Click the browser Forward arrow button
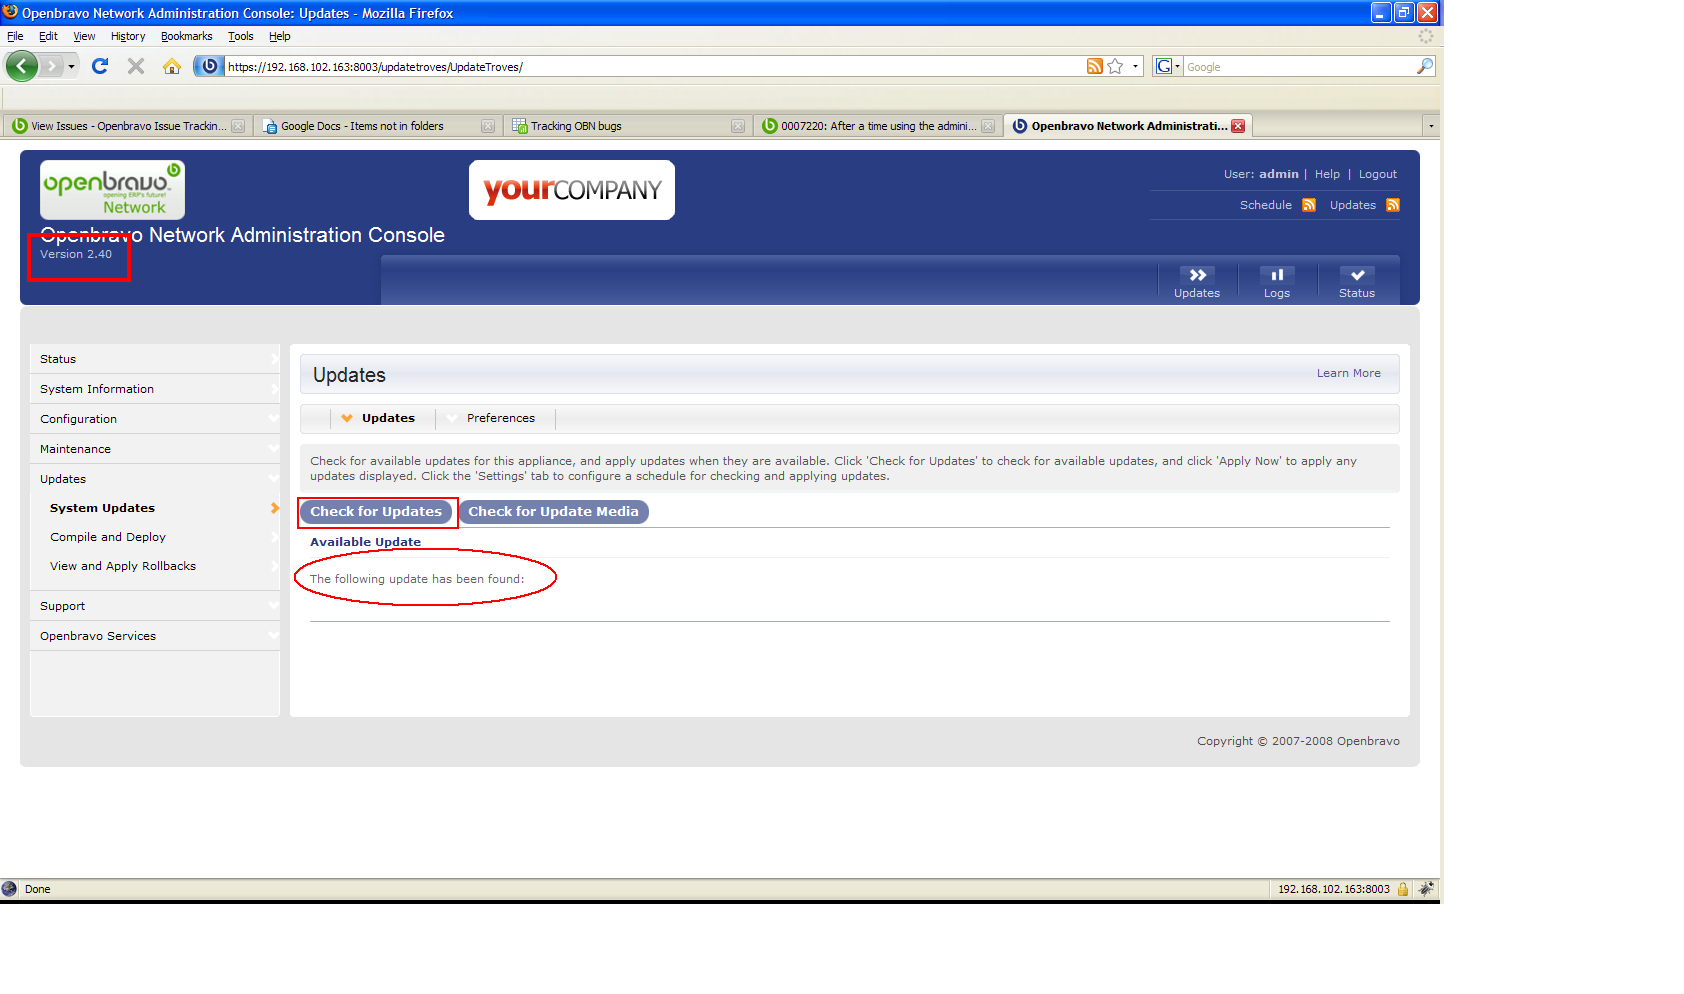The image size is (1684, 994). coord(52,66)
